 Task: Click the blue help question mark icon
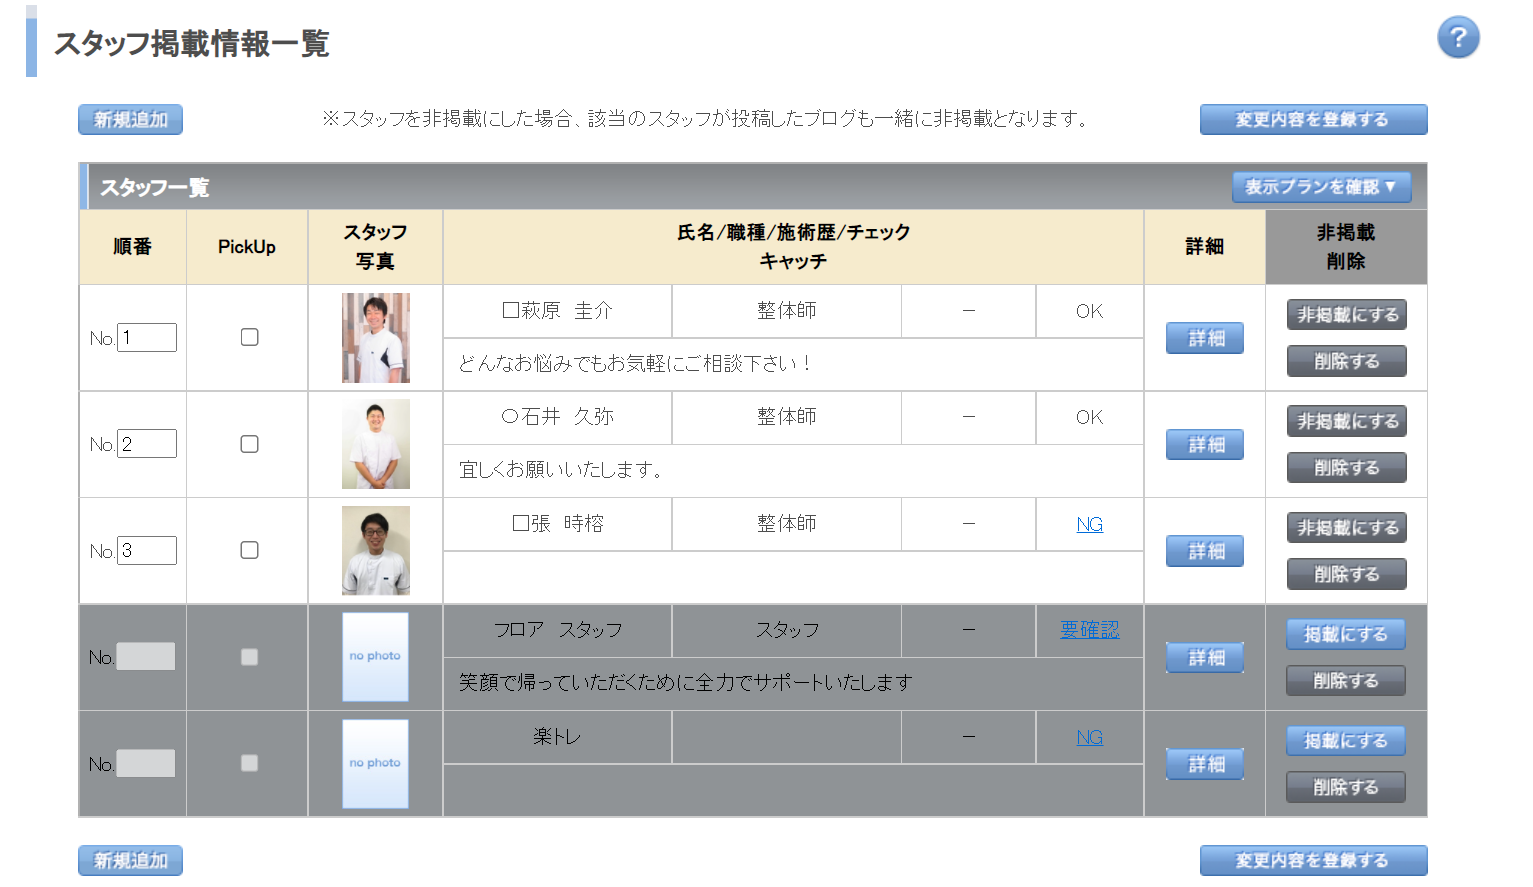point(1458,38)
